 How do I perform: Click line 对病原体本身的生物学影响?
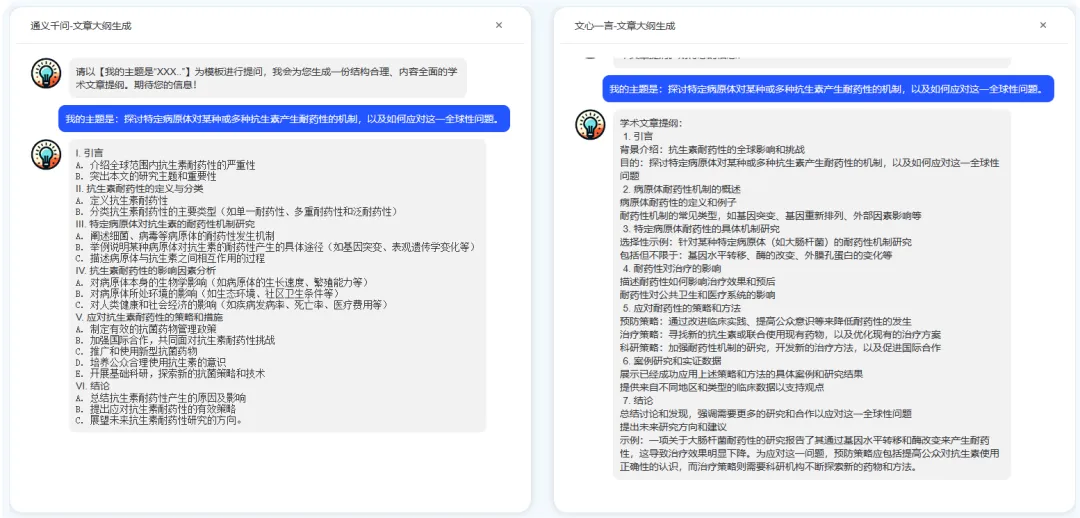point(222,282)
